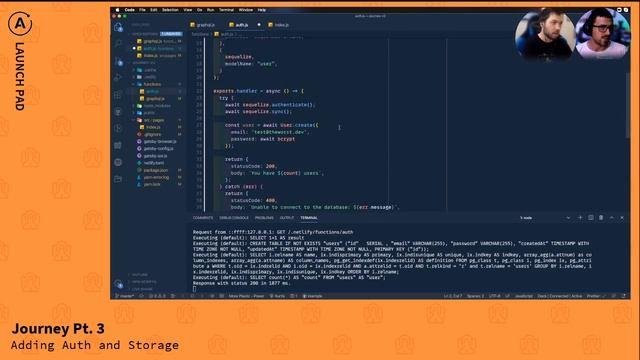This screenshot has height=360, width=640.
Task: Open the Selection menu
Action: coord(170,10)
